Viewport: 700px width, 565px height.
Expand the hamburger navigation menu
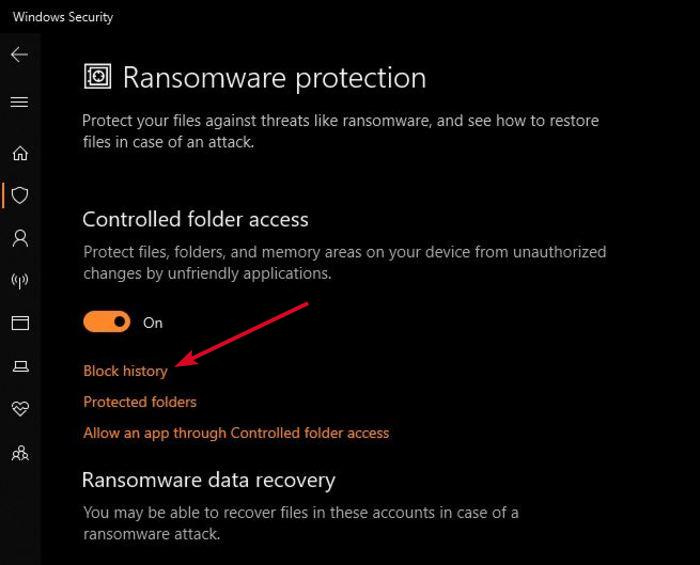tap(19, 102)
